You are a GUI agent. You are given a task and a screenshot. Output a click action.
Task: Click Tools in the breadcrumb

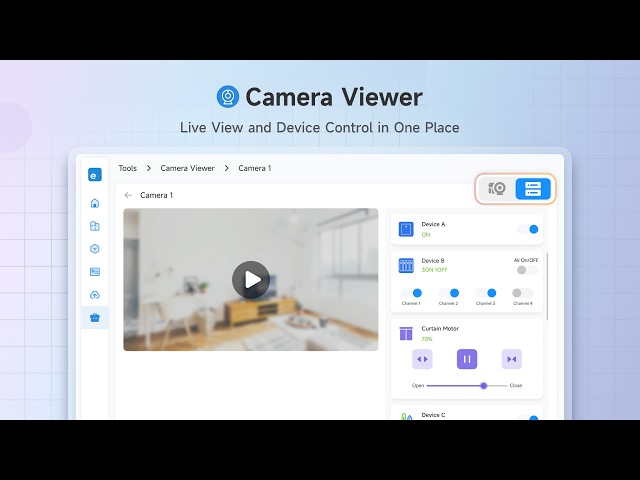pyautogui.click(x=127, y=168)
